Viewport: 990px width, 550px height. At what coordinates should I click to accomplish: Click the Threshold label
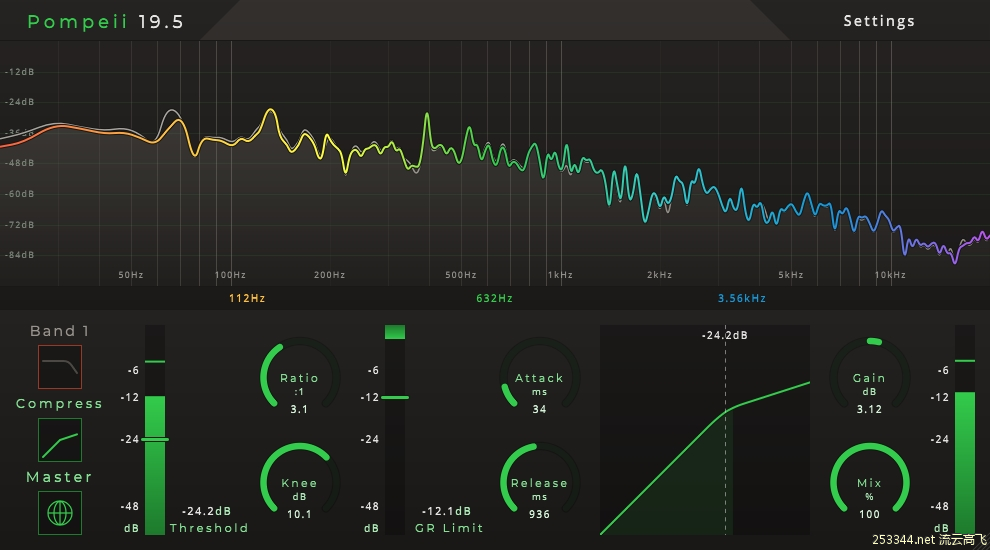pyautogui.click(x=209, y=528)
